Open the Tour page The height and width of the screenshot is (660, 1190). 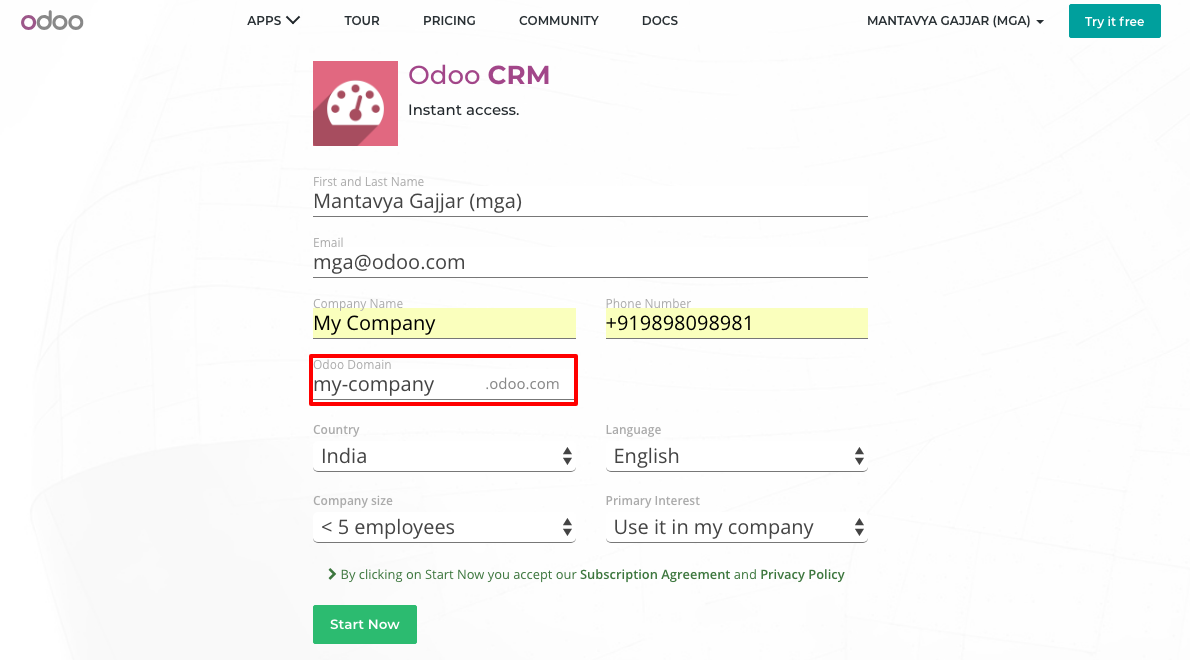362,21
